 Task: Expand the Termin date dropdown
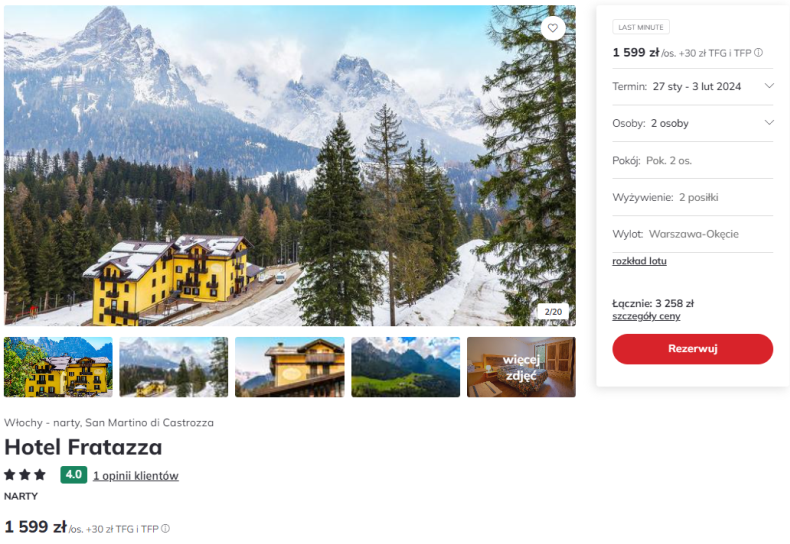pos(692,87)
